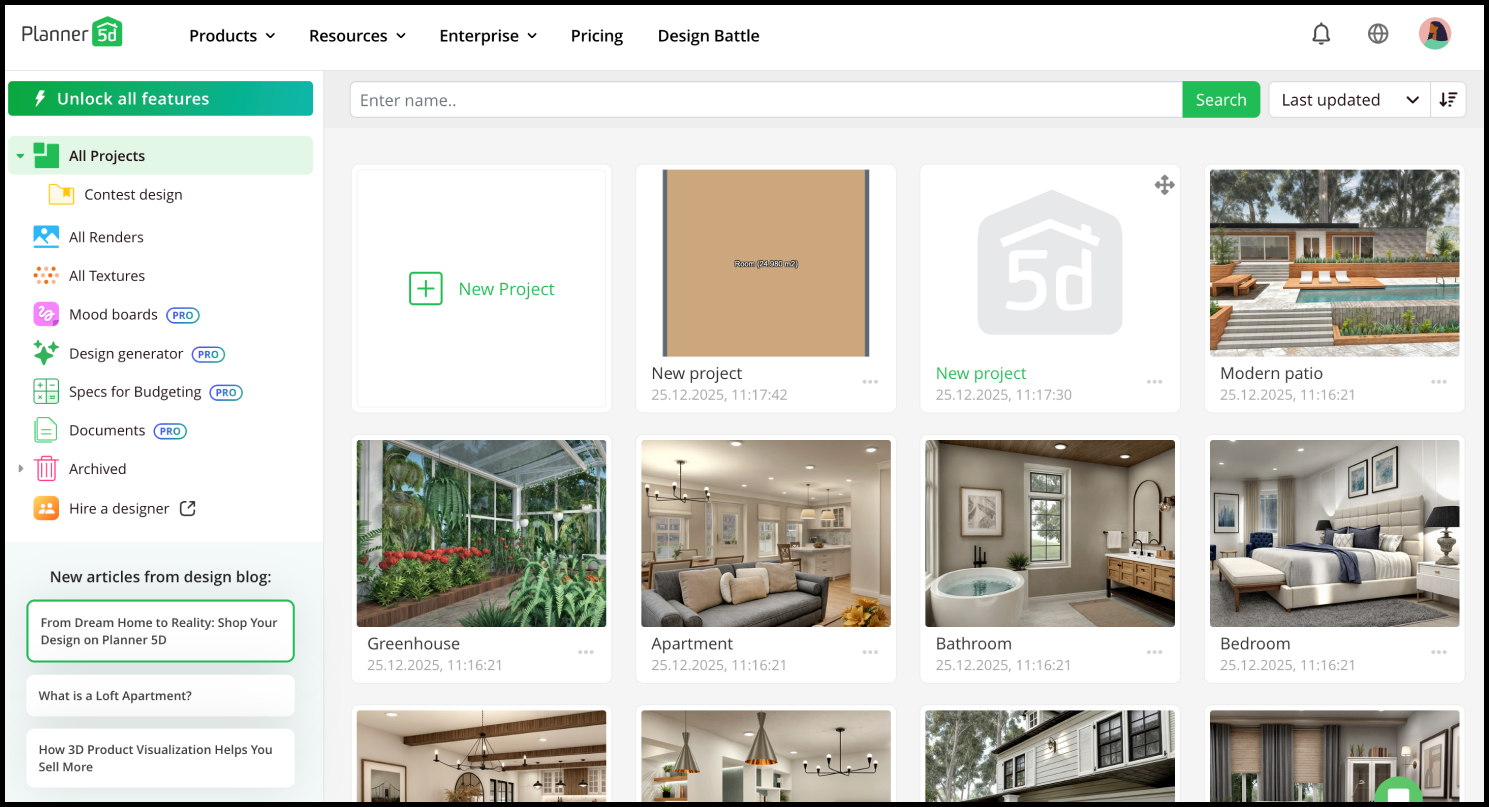Open options menu for Modern patio
1489x807 pixels.
[1439, 382]
